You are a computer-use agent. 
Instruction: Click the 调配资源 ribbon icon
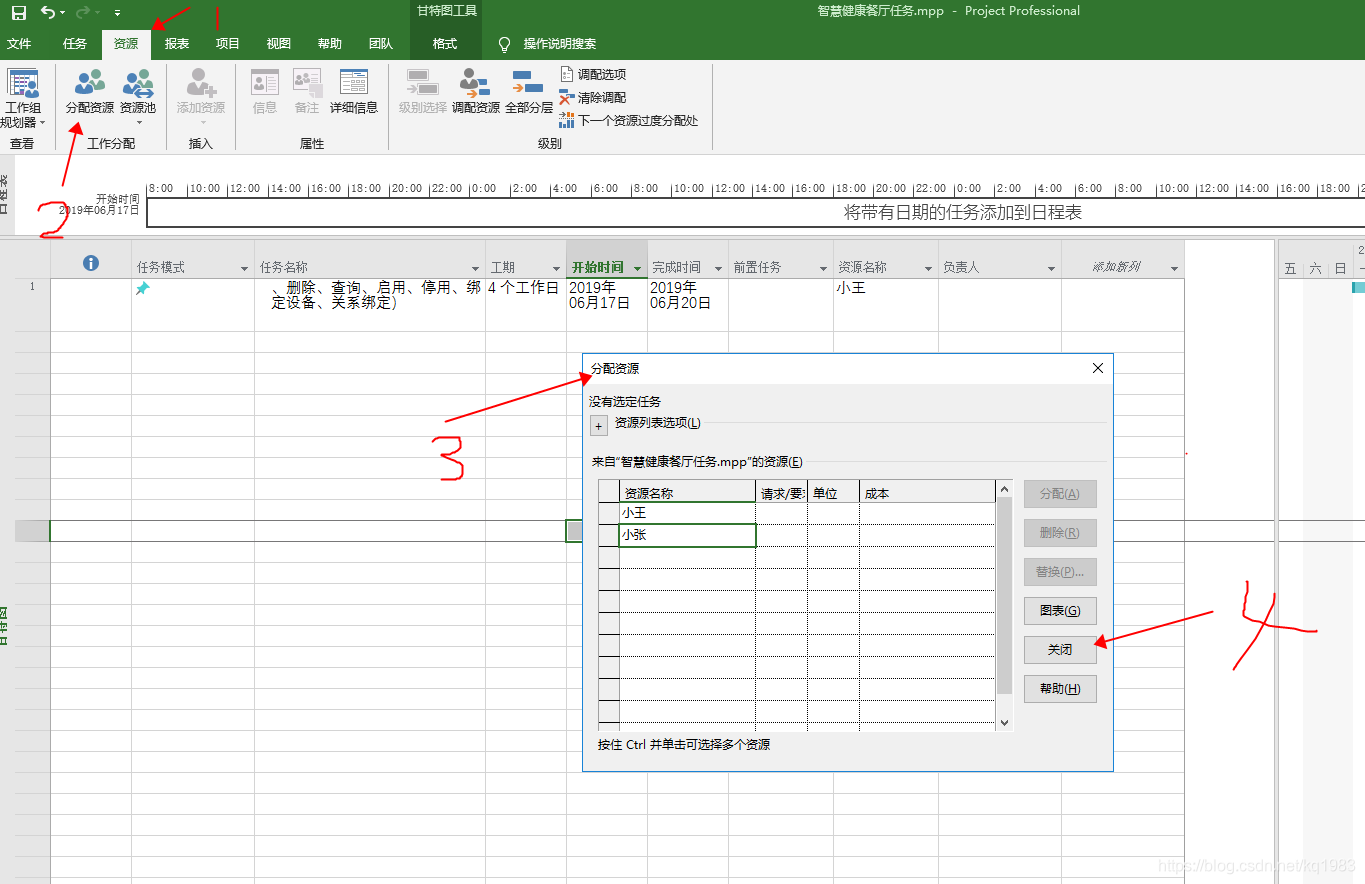pyautogui.click(x=475, y=92)
